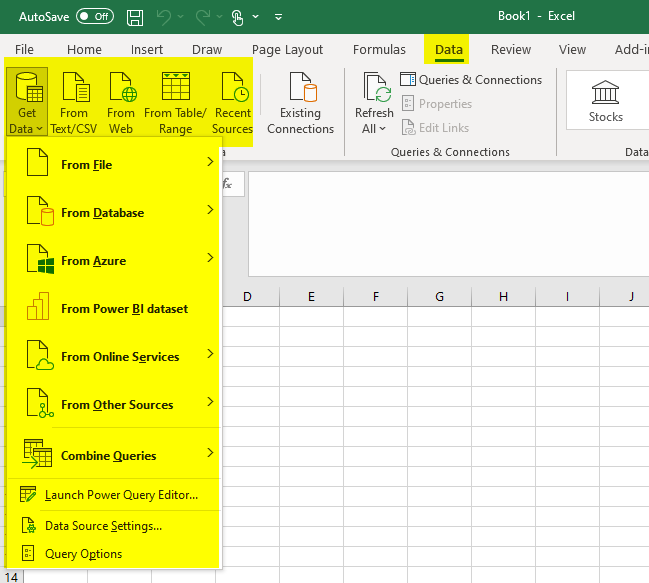Launch Power Query Editor

click(121, 495)
